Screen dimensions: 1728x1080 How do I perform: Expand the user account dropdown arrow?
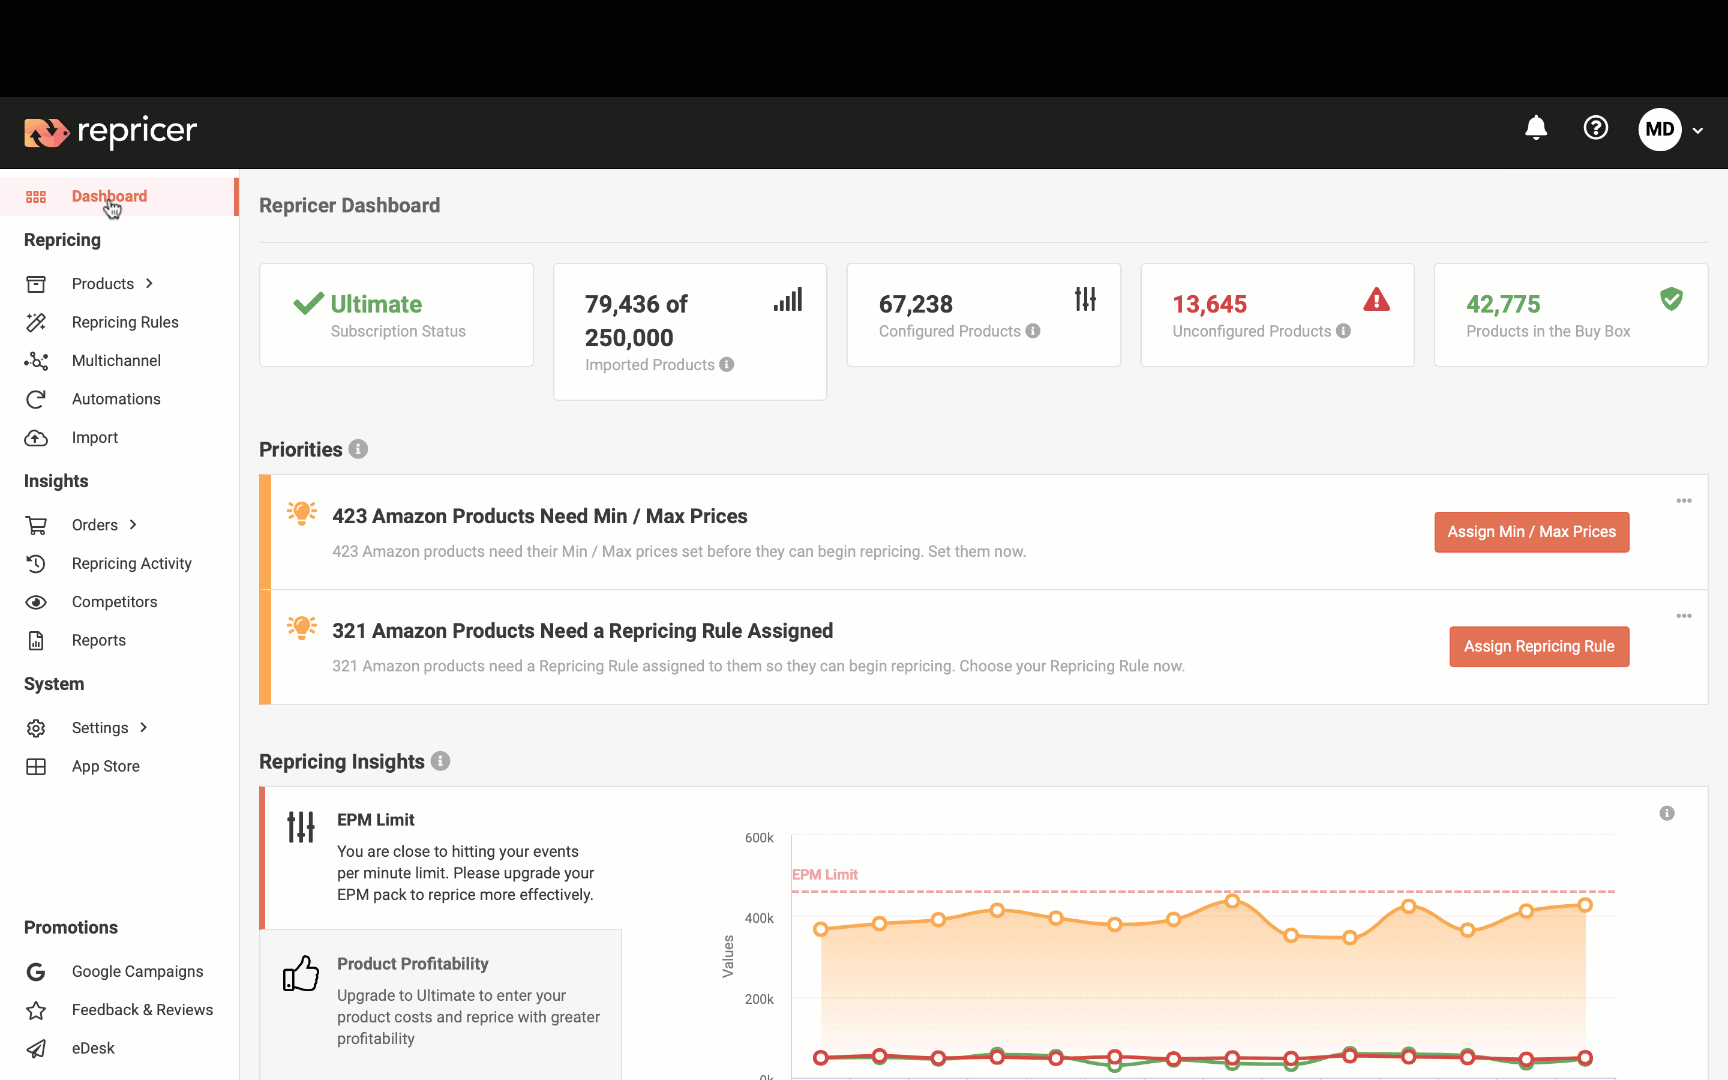1698,130
